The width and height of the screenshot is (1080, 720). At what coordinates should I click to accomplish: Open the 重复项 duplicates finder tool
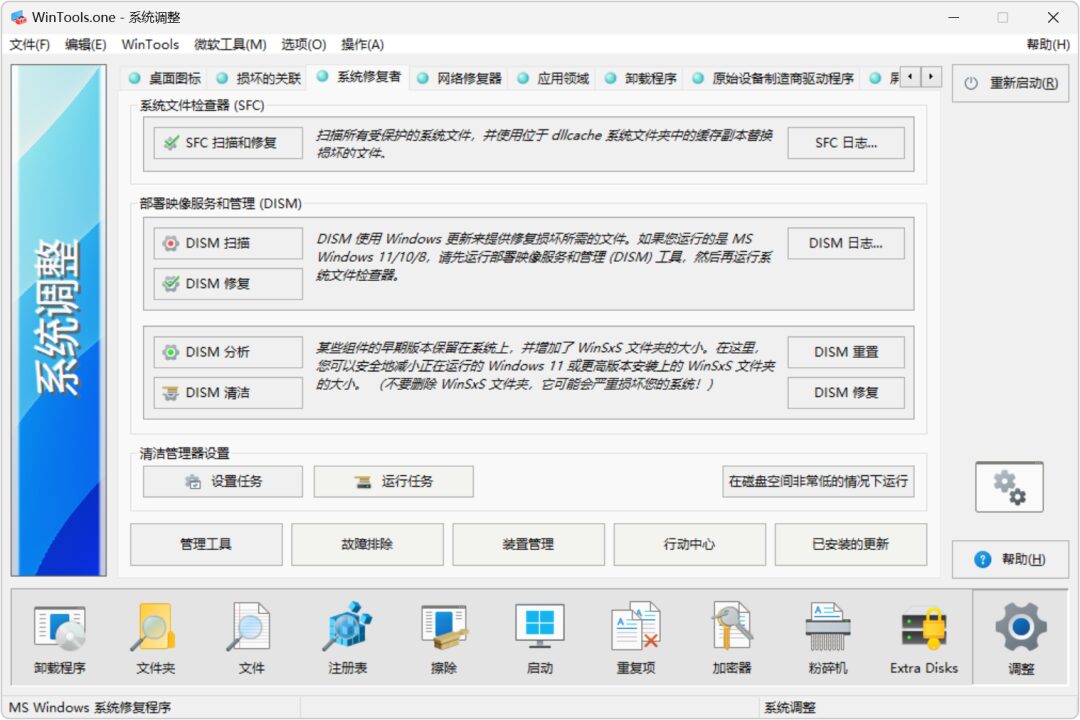[636, 638]
